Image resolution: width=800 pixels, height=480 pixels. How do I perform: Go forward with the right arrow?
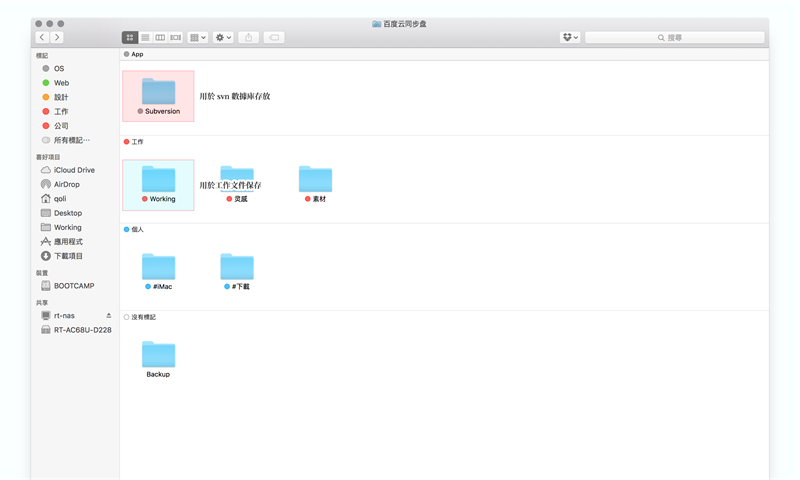tap(57, 37)
